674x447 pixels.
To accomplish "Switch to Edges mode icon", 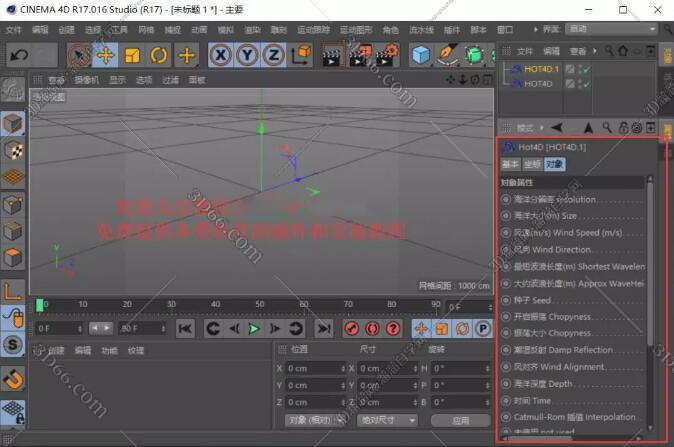I will [13, 231].
